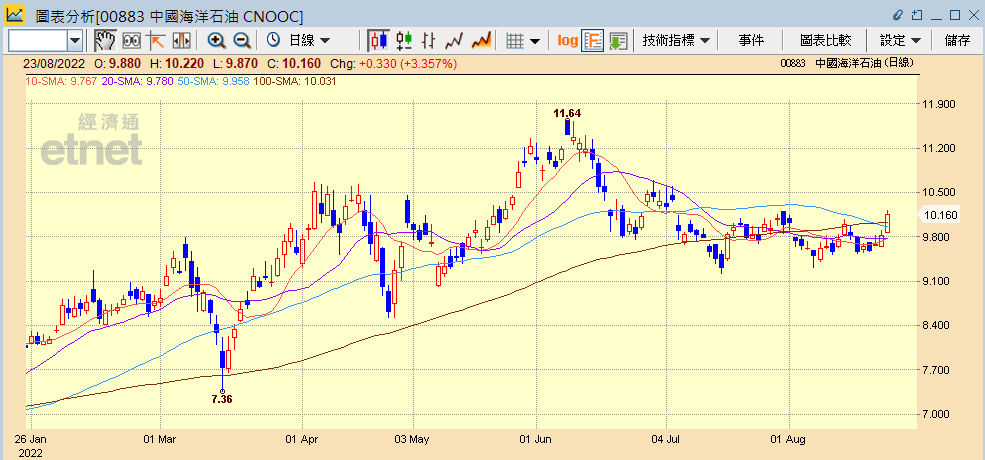
Task: Click the 00883 中國海洋石油(日線) chart label
Action: (847, 63)
